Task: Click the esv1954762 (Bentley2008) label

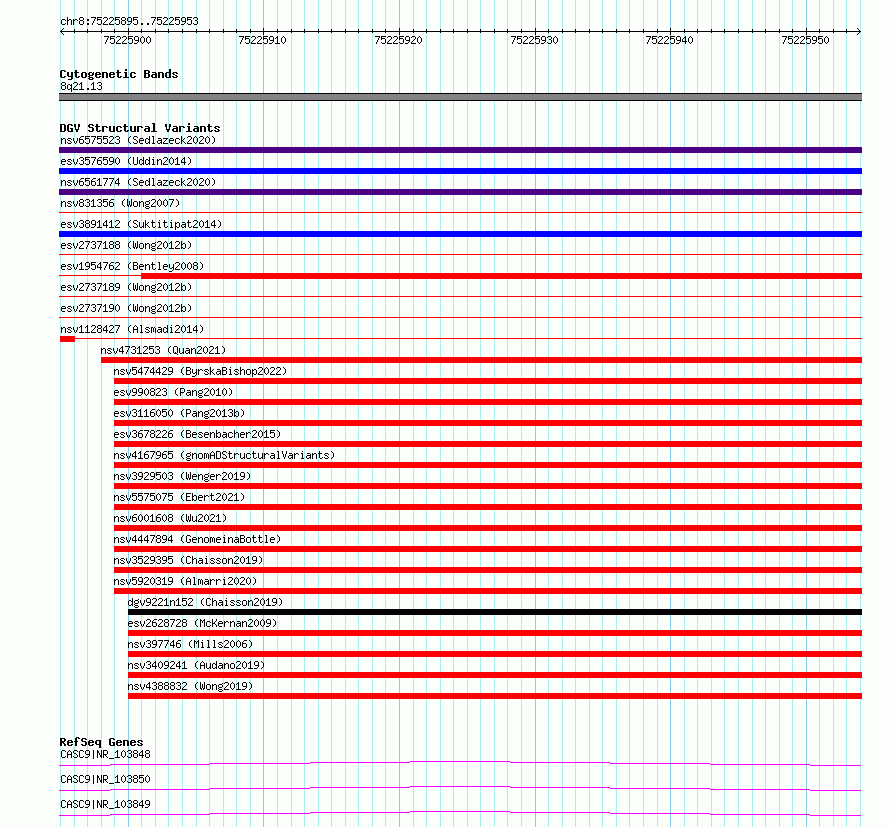Action: tap(132, 266)
